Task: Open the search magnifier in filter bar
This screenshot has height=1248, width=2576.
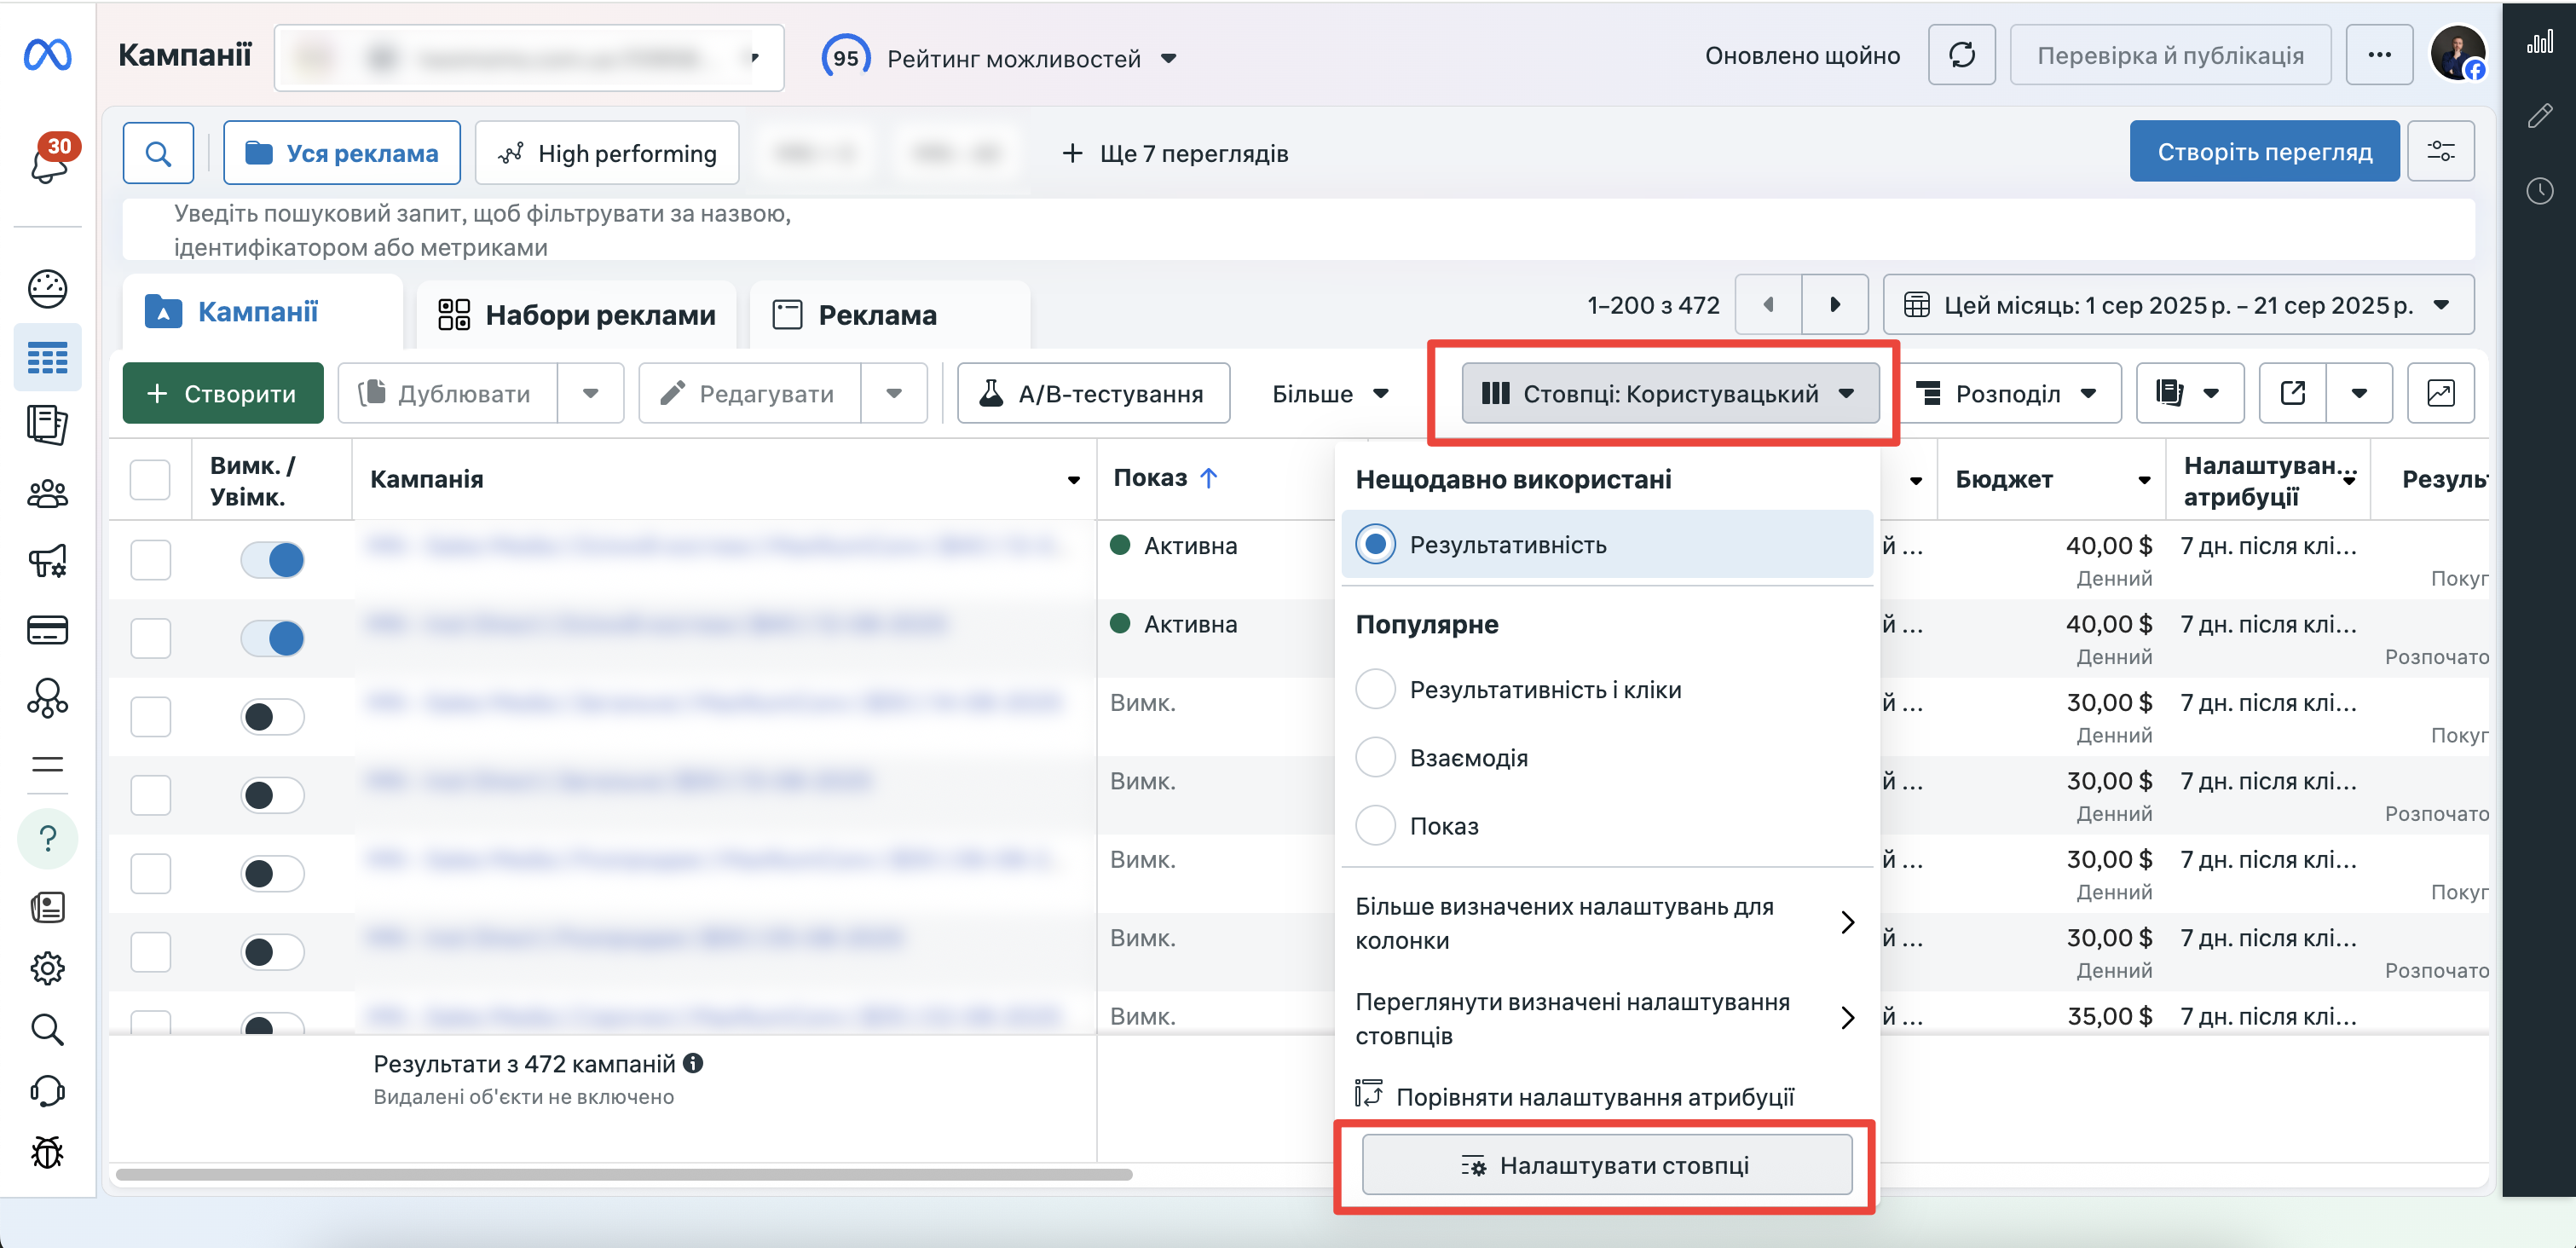Action: [x=158, y=154]
